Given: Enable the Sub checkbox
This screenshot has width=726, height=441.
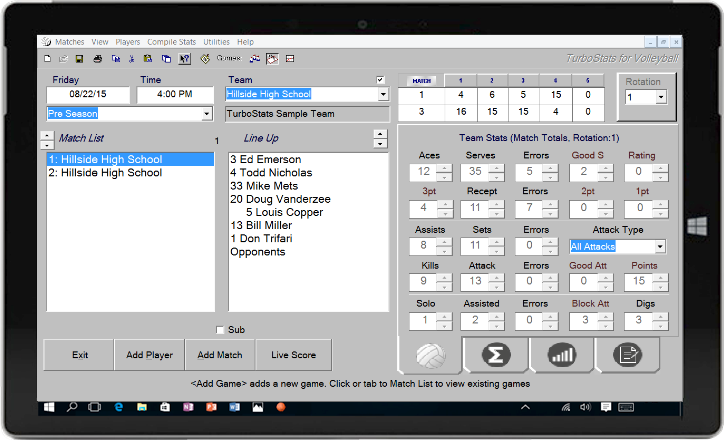Looking at the screenshot, I should click(220, 330).
